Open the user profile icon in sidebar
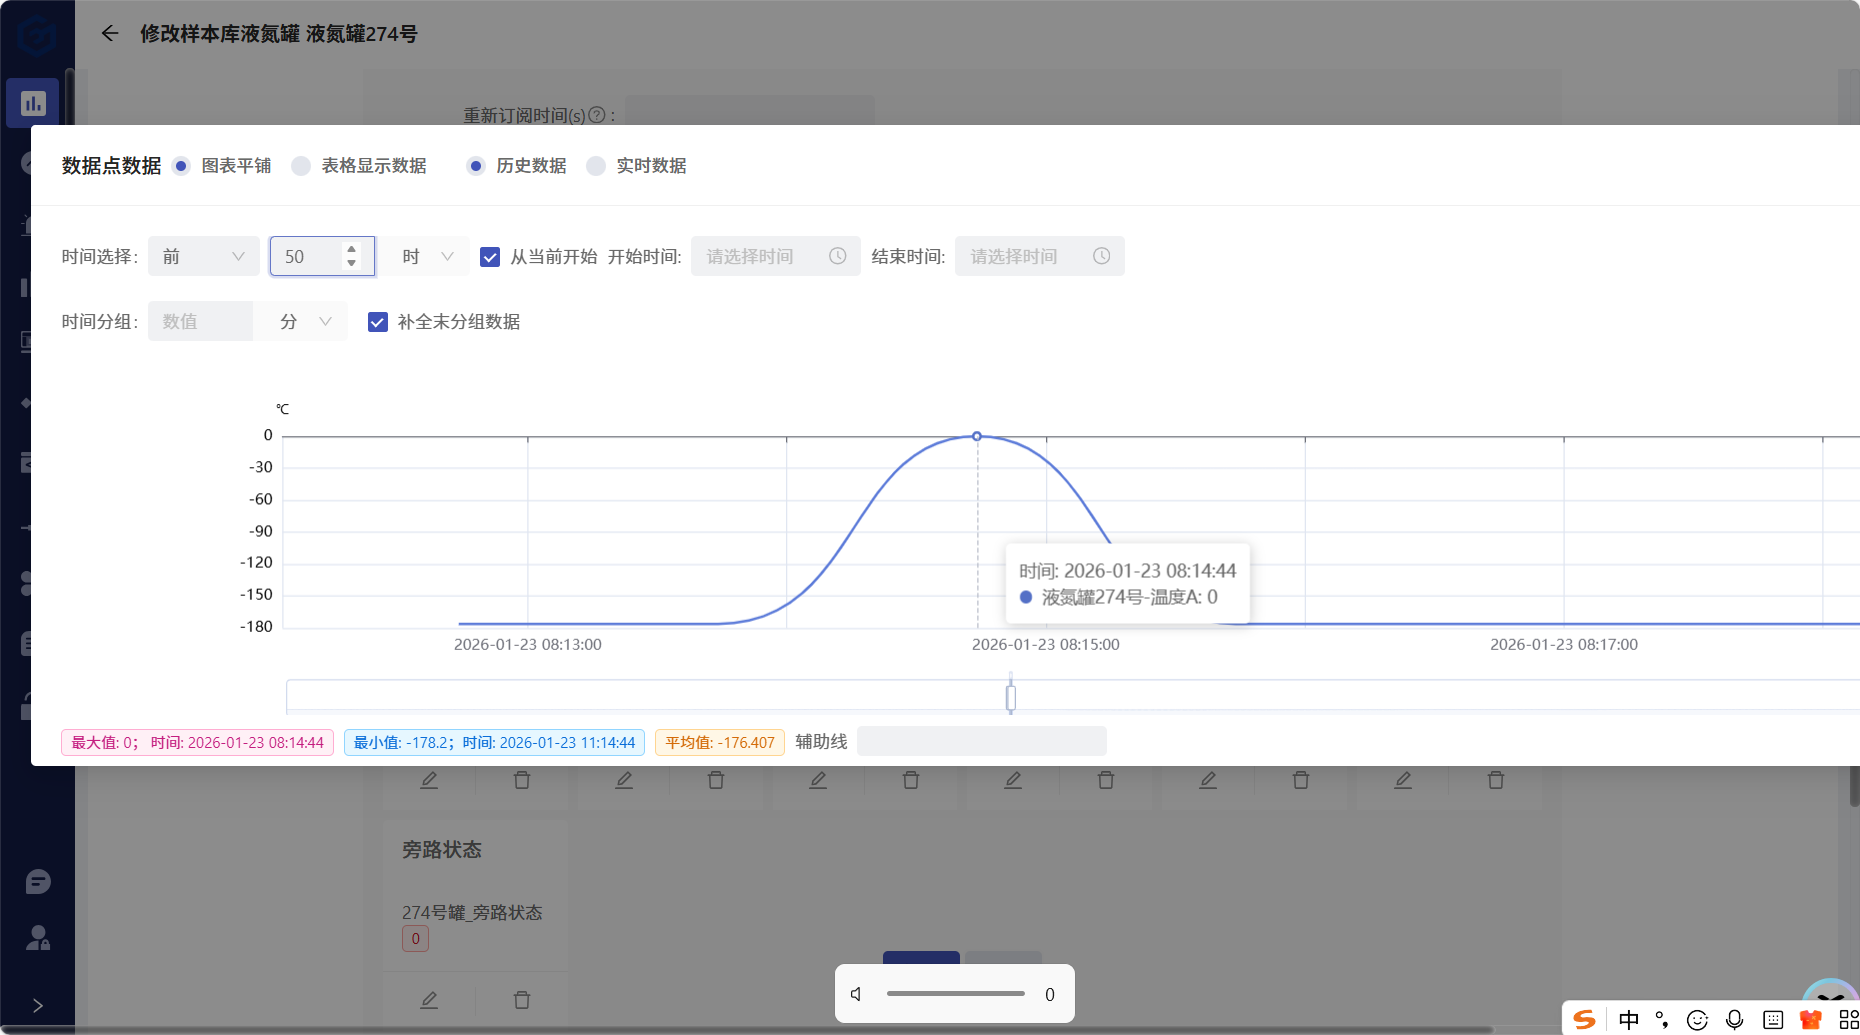1860x1035 pixels. [38, 938]
